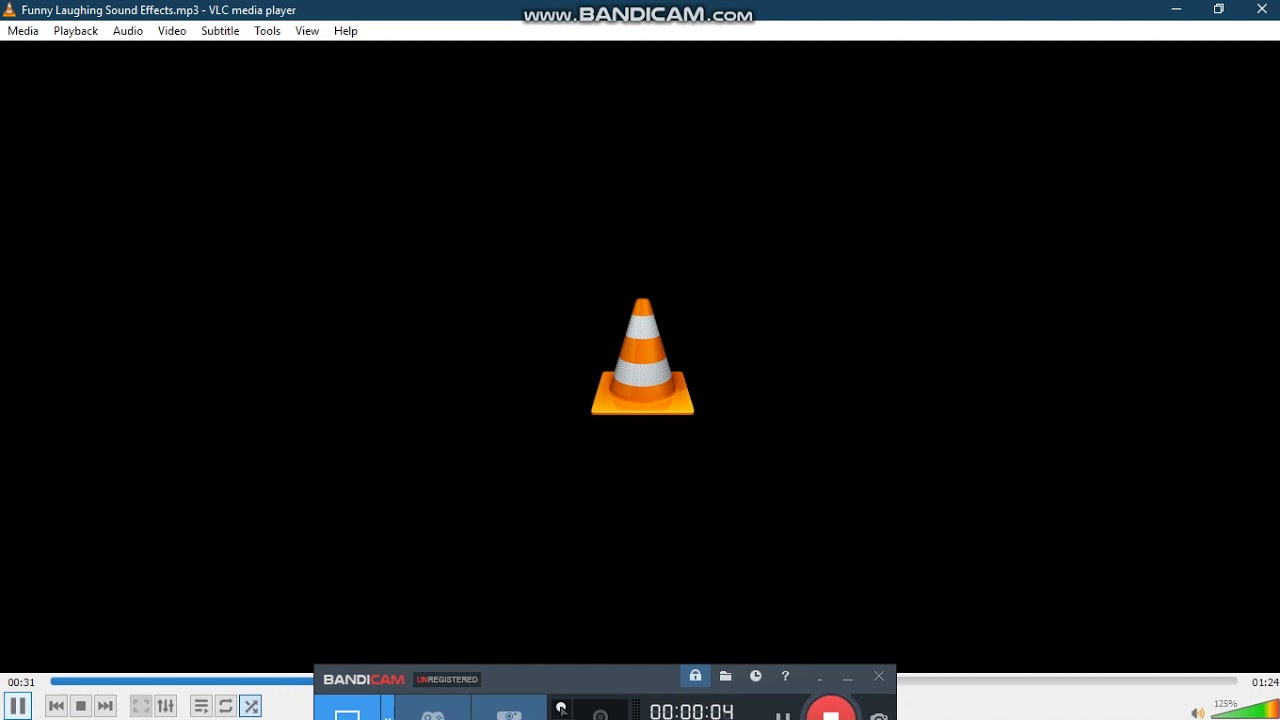Open the Video menu
The height and width of the screenshot is (720, 1280).
tap(172, 31)
